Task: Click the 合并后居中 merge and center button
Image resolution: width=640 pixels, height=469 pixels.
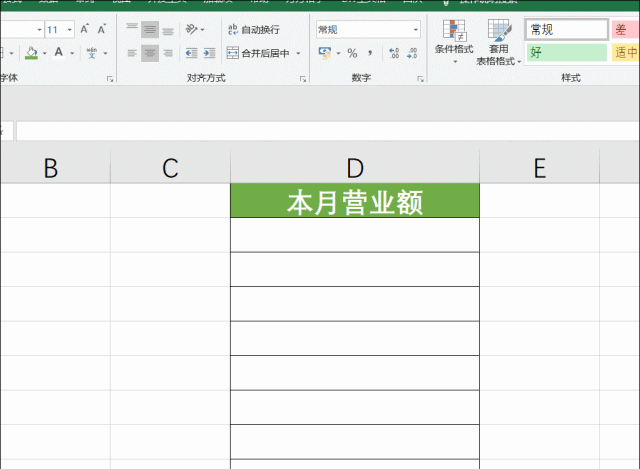Action: (x=258, y=53)
